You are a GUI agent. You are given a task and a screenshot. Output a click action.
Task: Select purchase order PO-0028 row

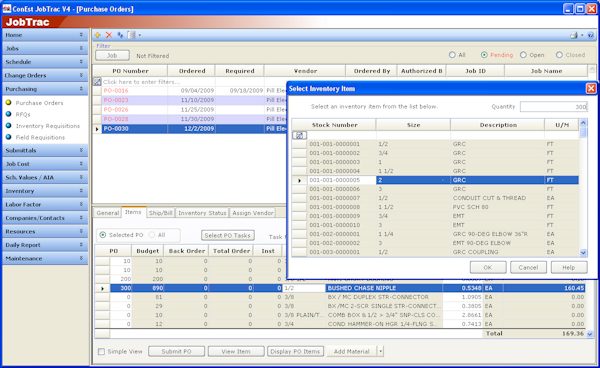pos(189,119)
